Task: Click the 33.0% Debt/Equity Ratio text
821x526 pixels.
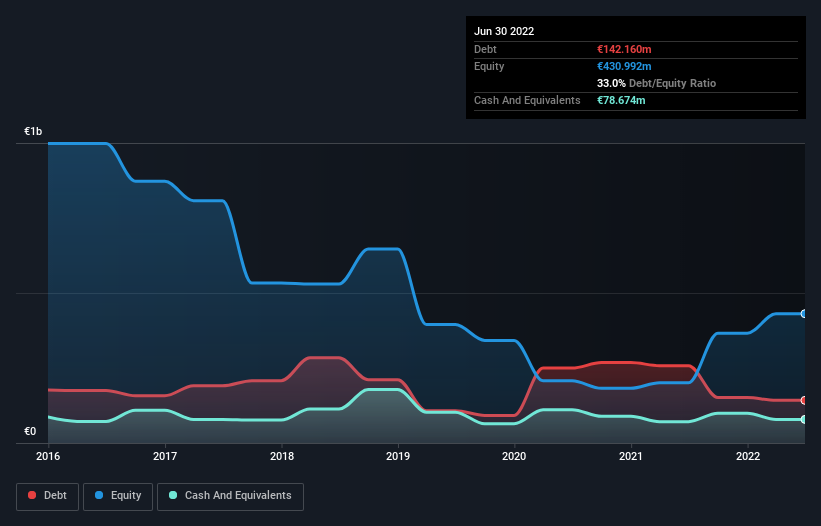Action: tap(657, 83)
